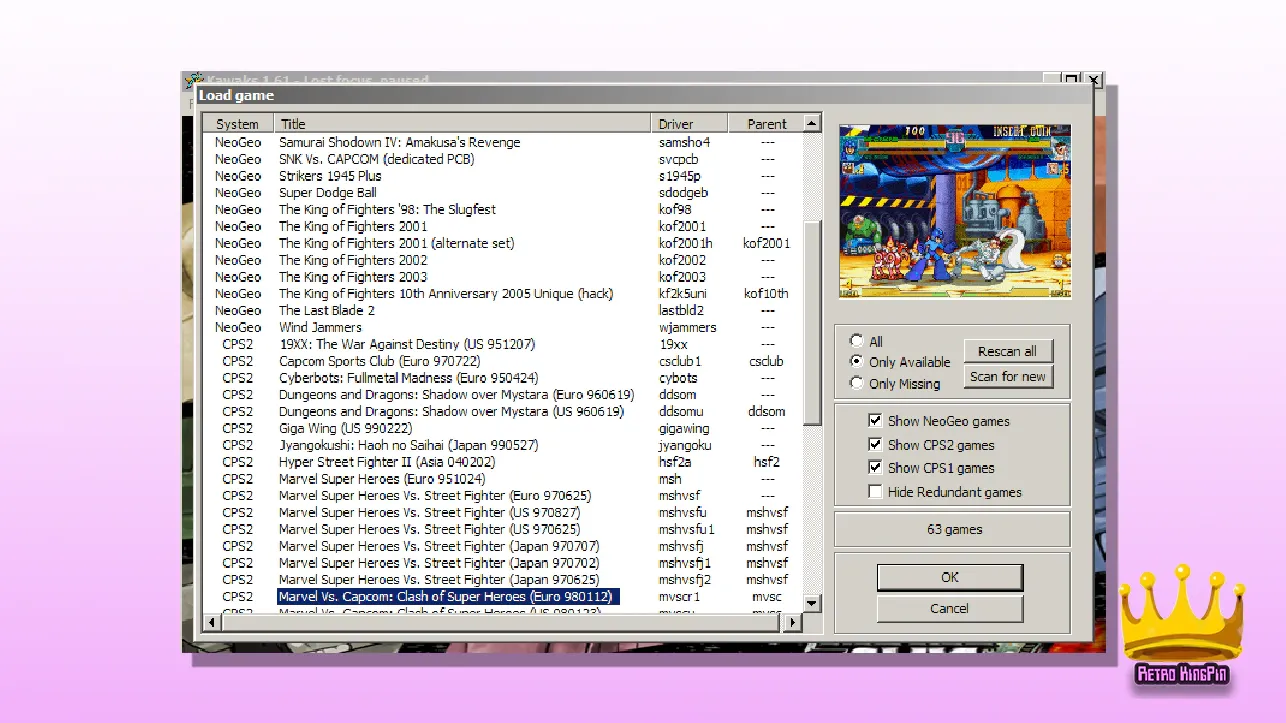Sort list by Parent column header
Screen dimensions: 1286x723
coord(766,124)
